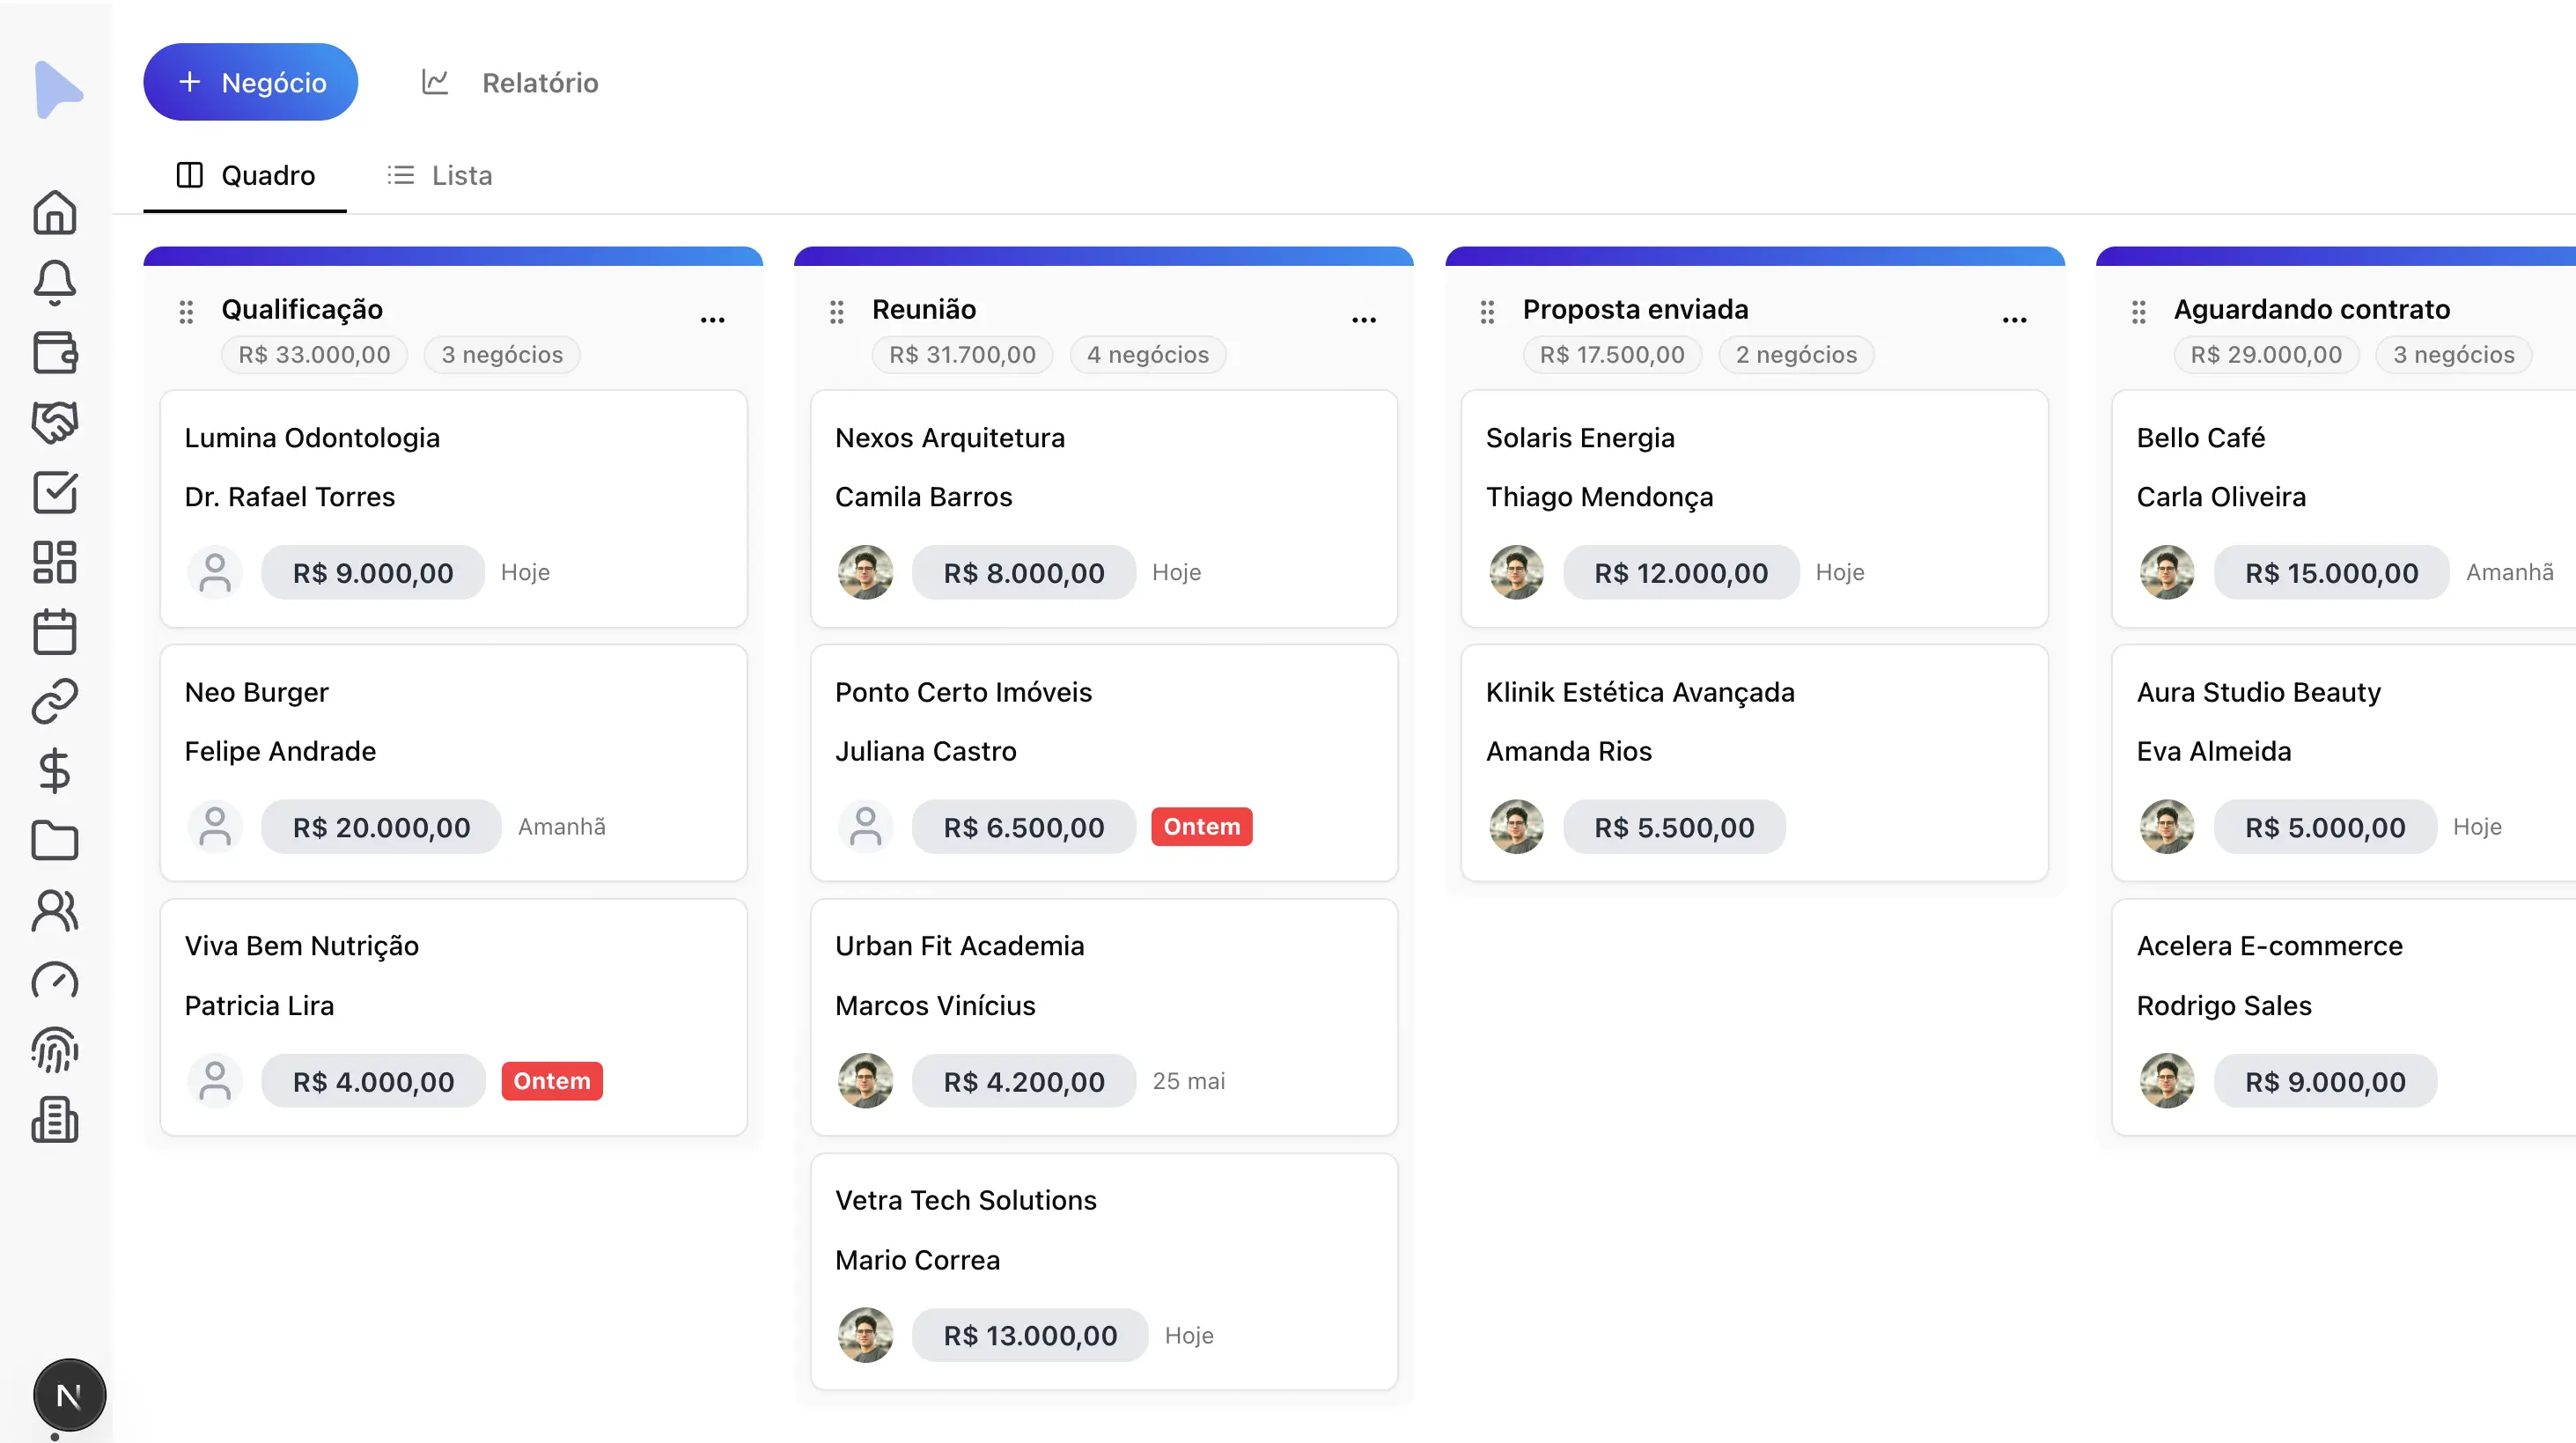
Task: Click R$ 15.000,00 value on Bello Café
Action: [x=2331, y=573]
